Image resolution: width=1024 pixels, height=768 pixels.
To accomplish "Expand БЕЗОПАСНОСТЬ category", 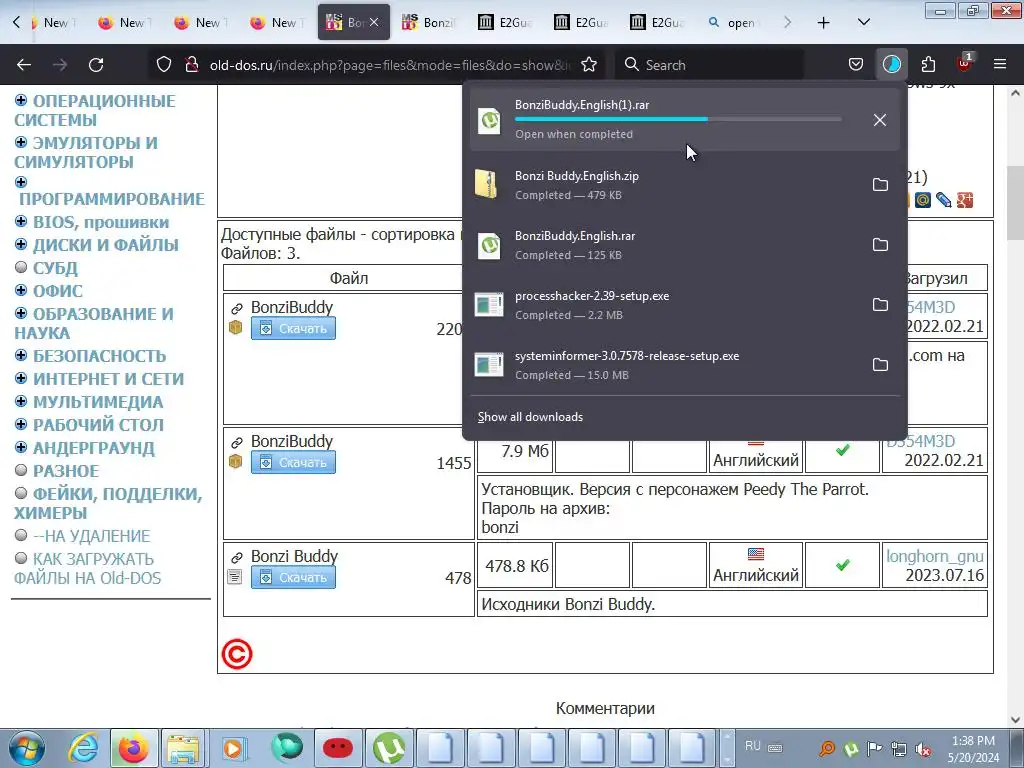I will 21,355.
